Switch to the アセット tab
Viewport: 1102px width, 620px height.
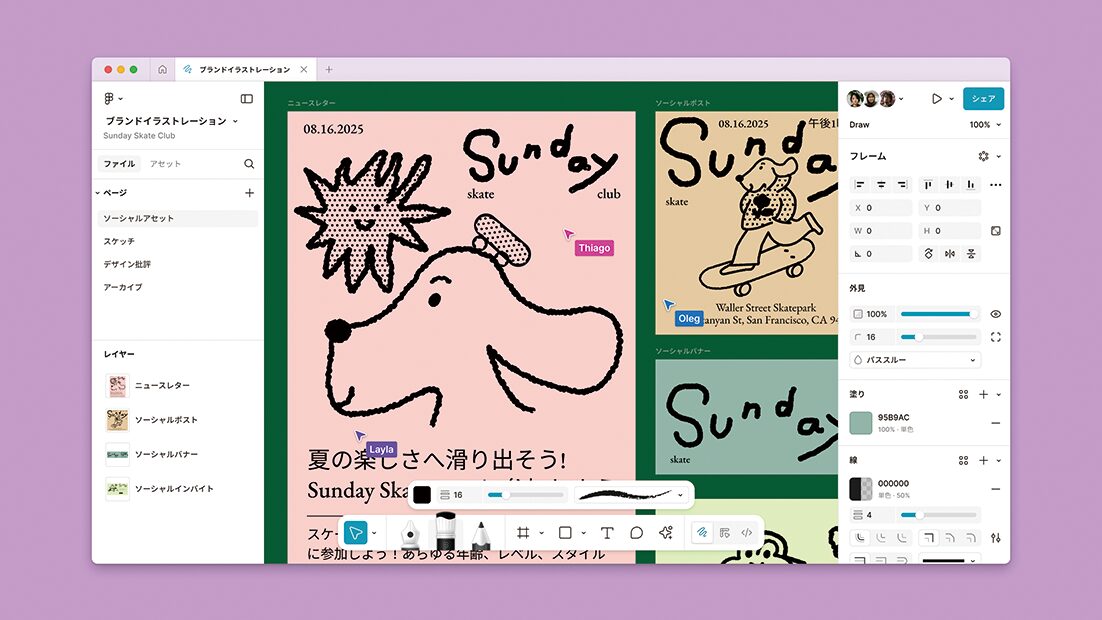pyautogui.click(x=165, y=164)
